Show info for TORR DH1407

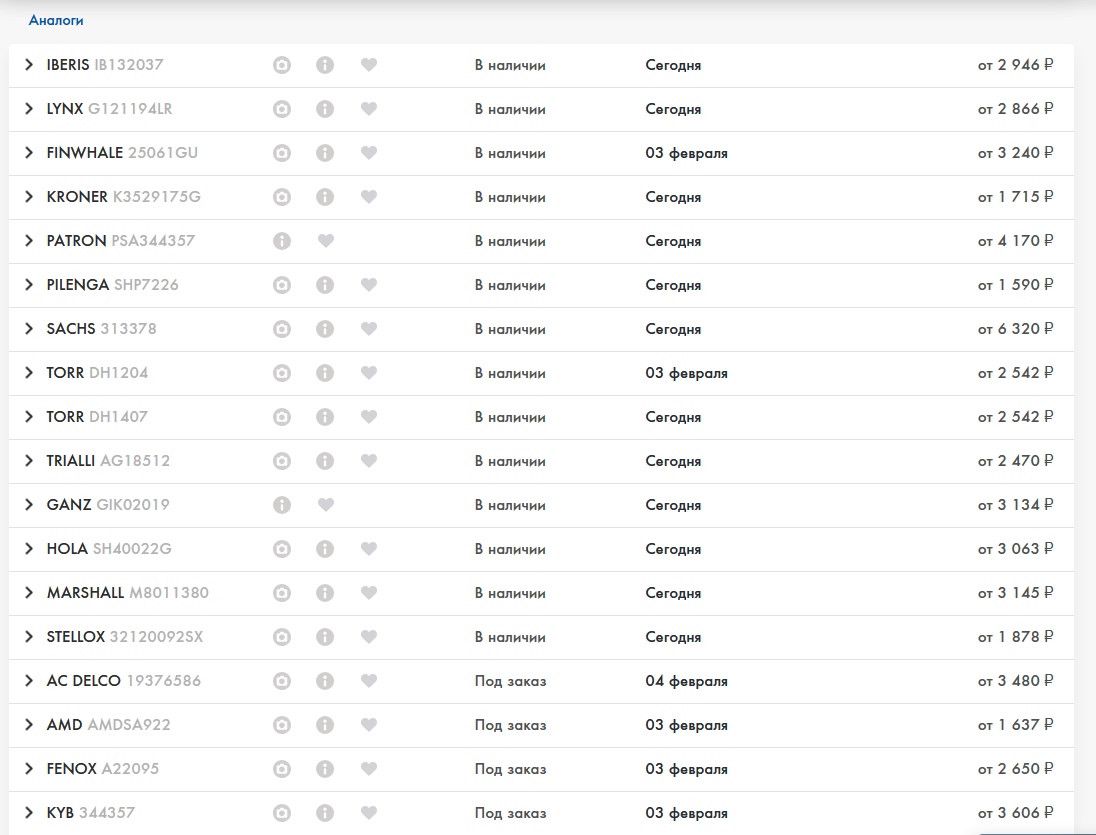pyautogui.click(x=325, y=417)
